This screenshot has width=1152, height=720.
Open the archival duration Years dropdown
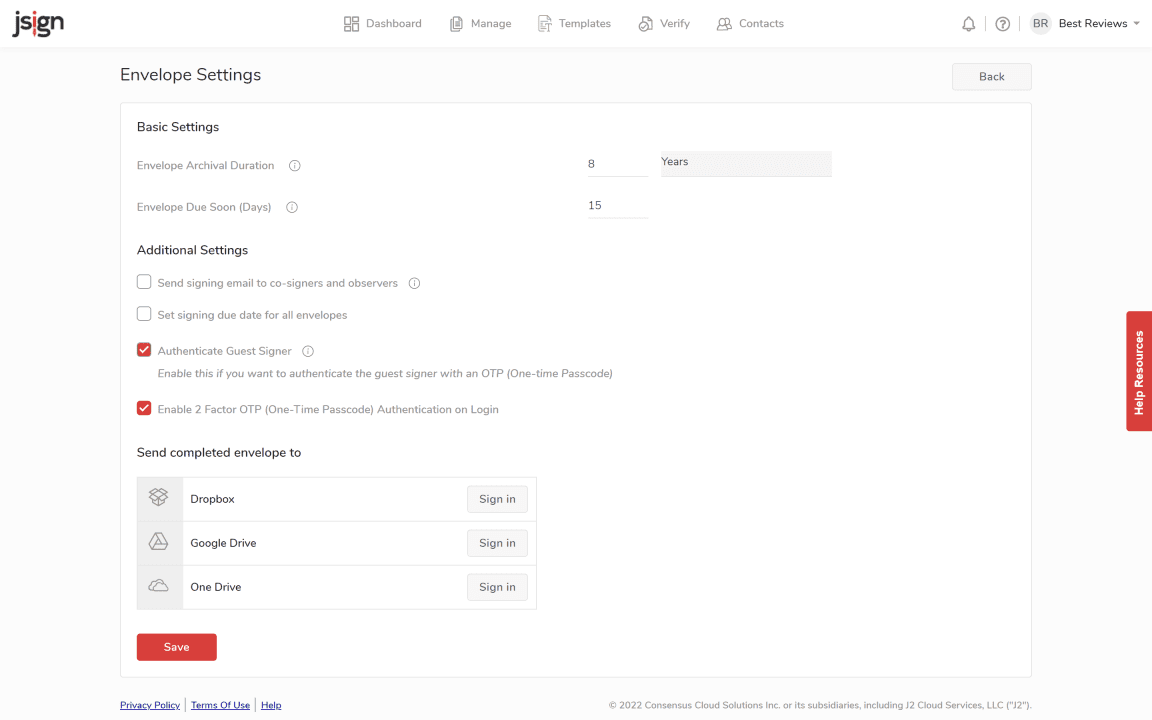click(x=745, y=163)
